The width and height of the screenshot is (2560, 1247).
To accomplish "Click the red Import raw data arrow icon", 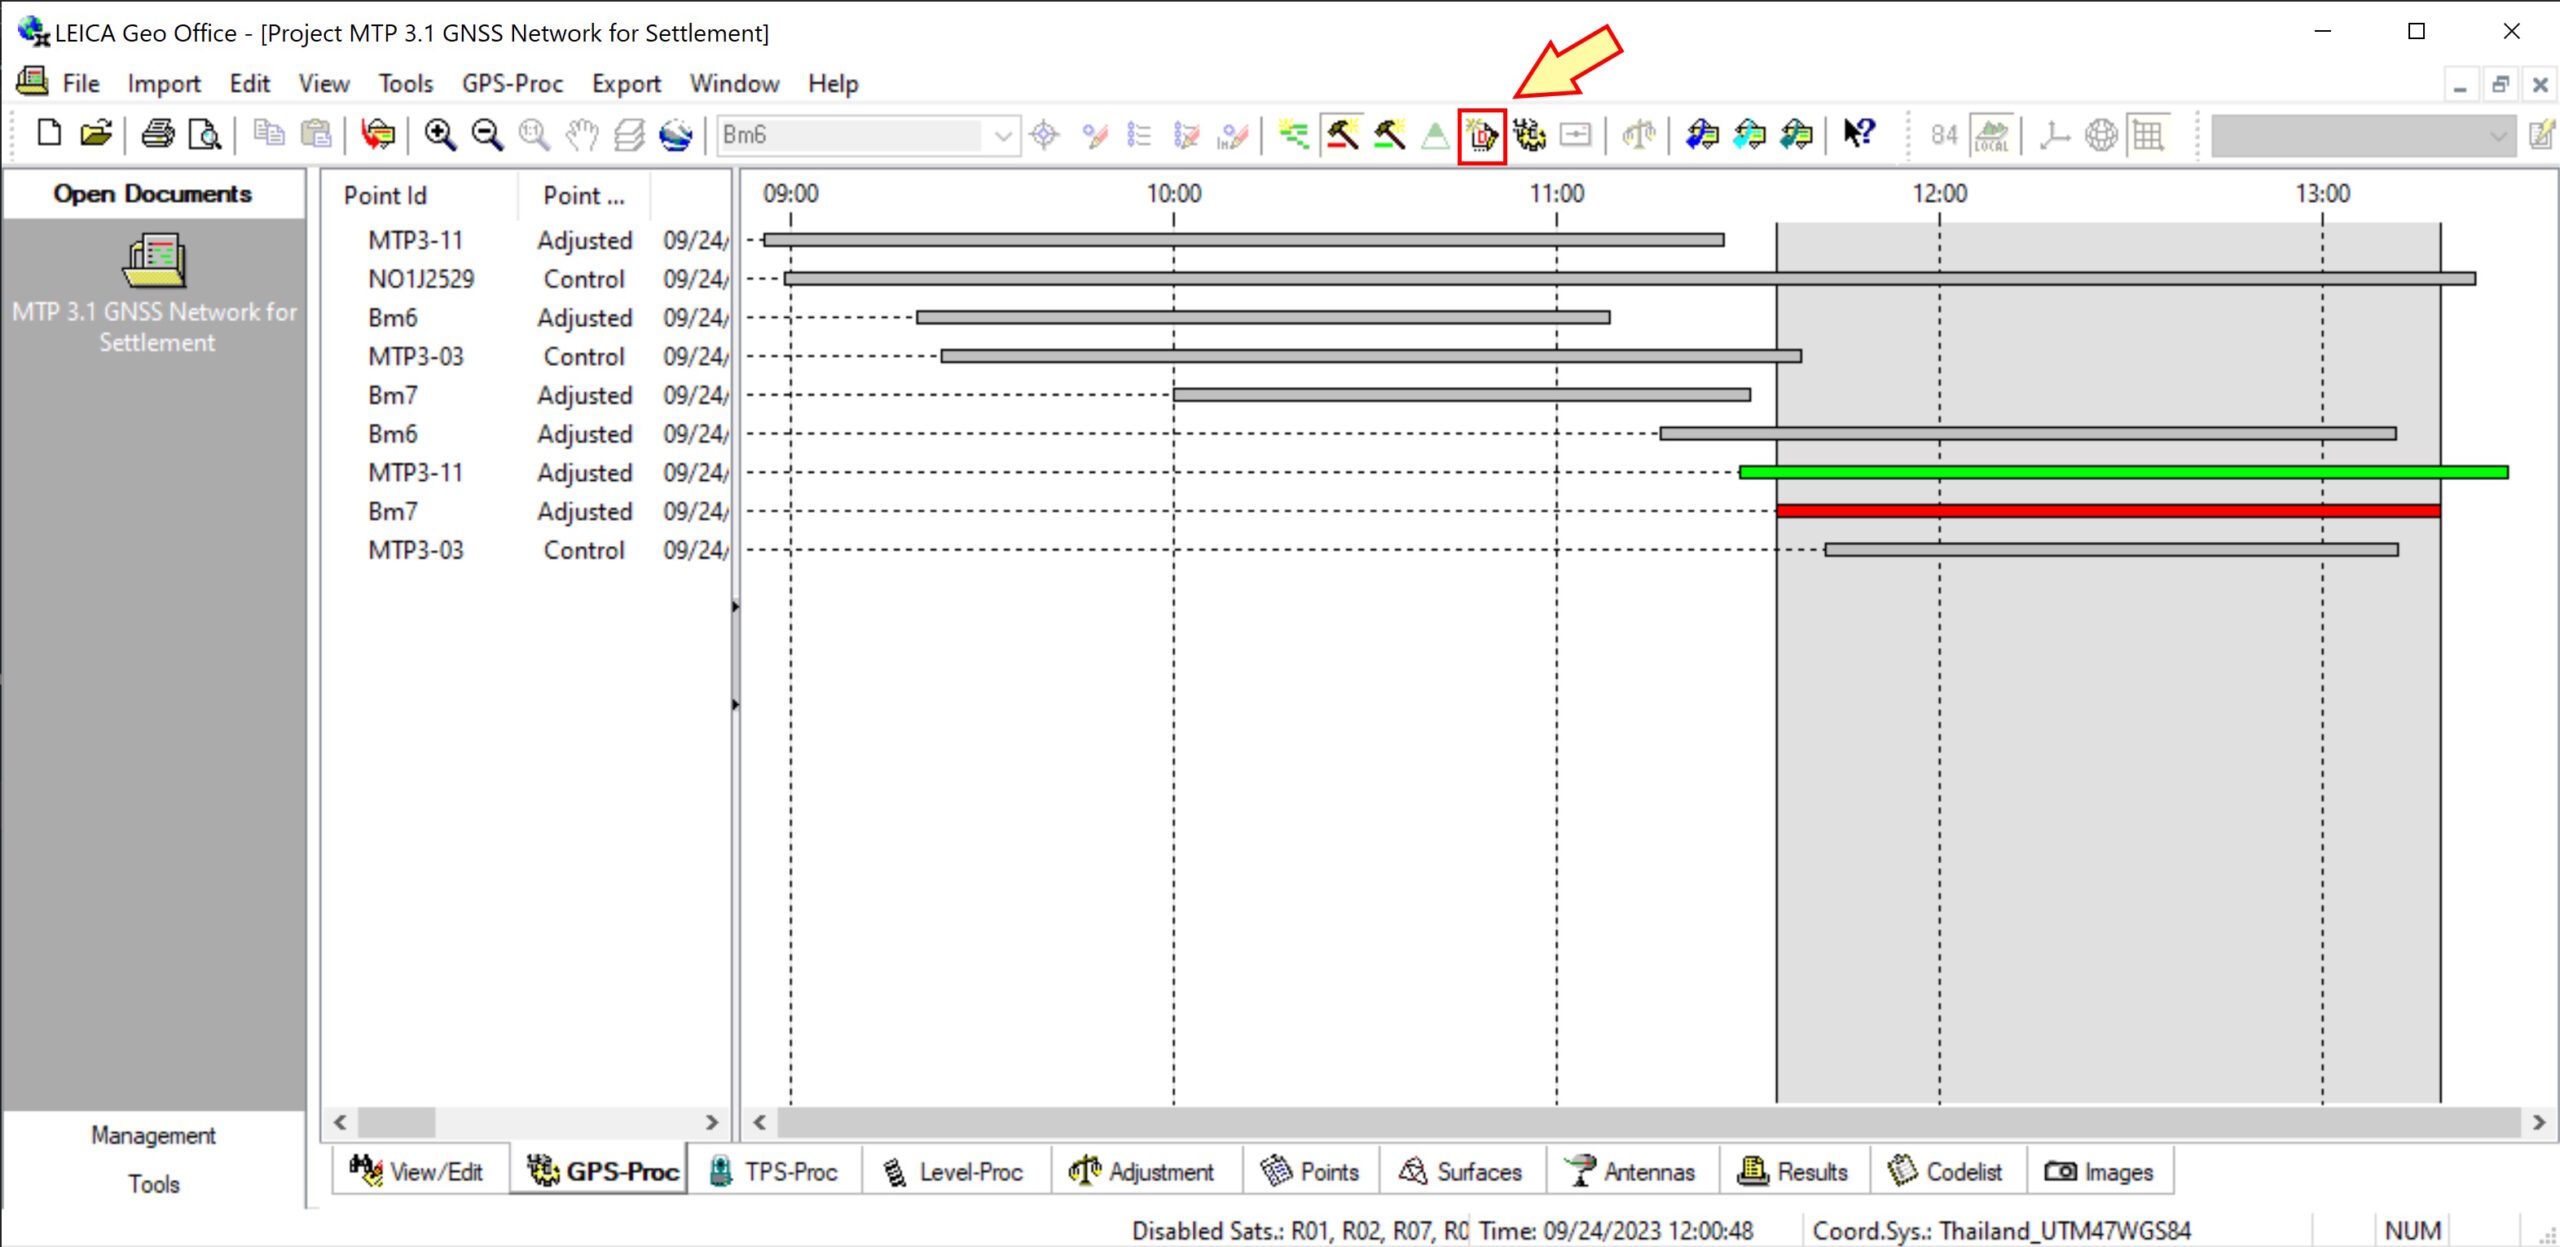I will pyautogui.click(x=377, y=134).
